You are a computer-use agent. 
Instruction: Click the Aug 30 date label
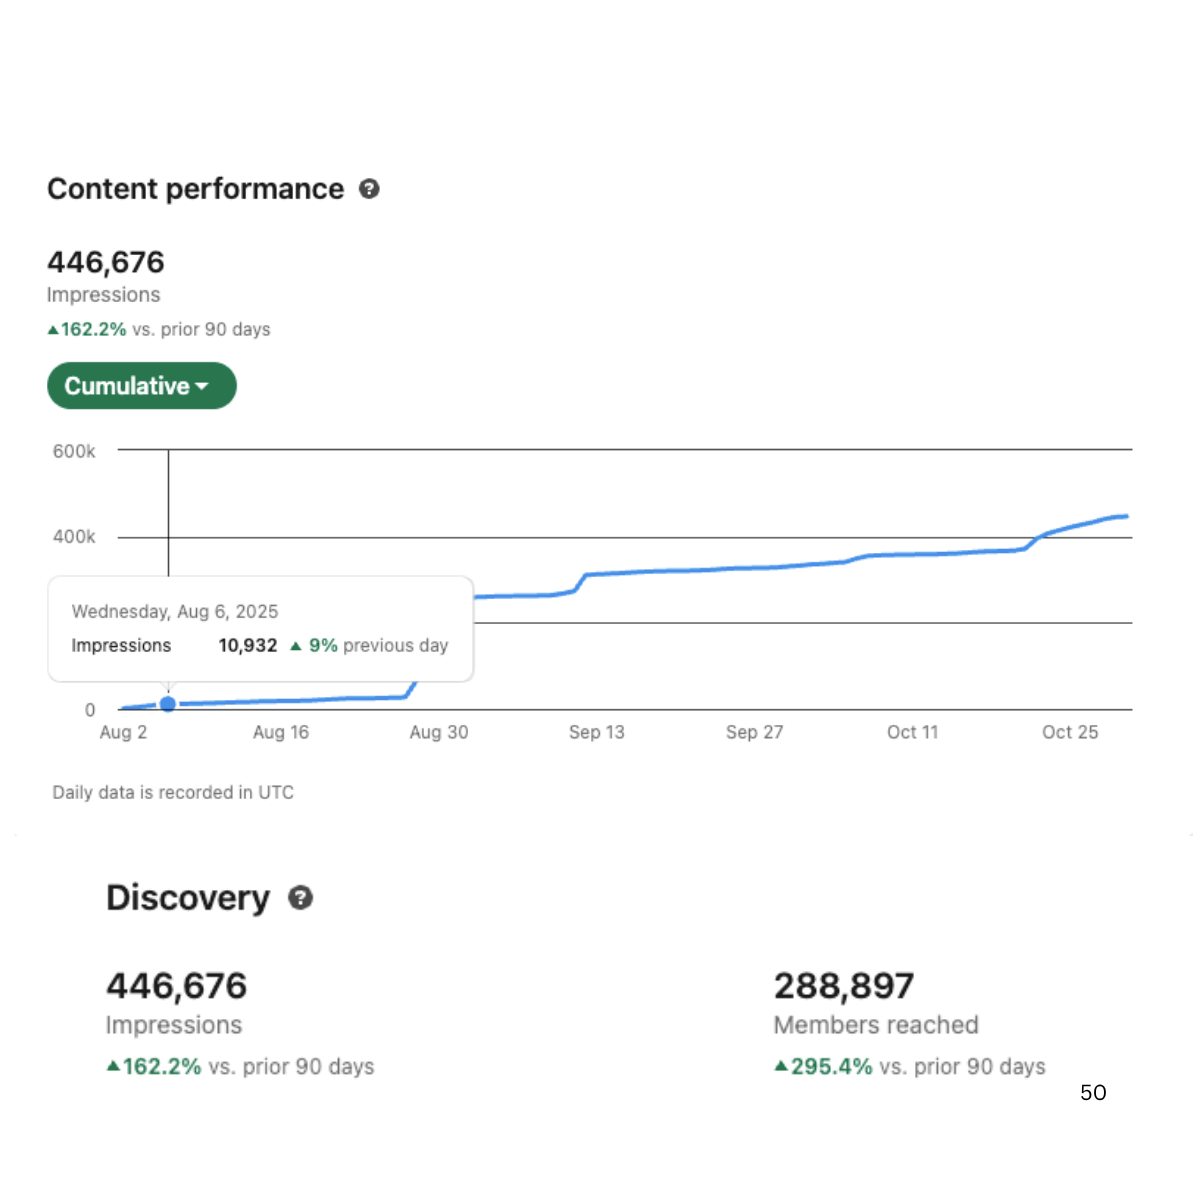[438, 732]
